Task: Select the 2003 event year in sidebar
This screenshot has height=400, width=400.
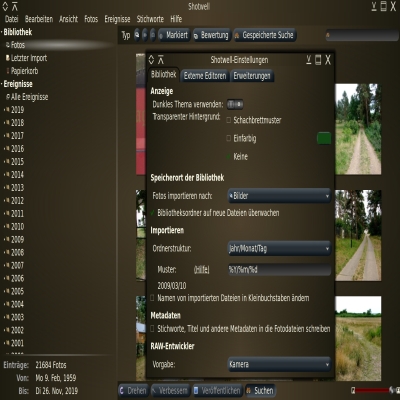Action: tap(17, 317)
